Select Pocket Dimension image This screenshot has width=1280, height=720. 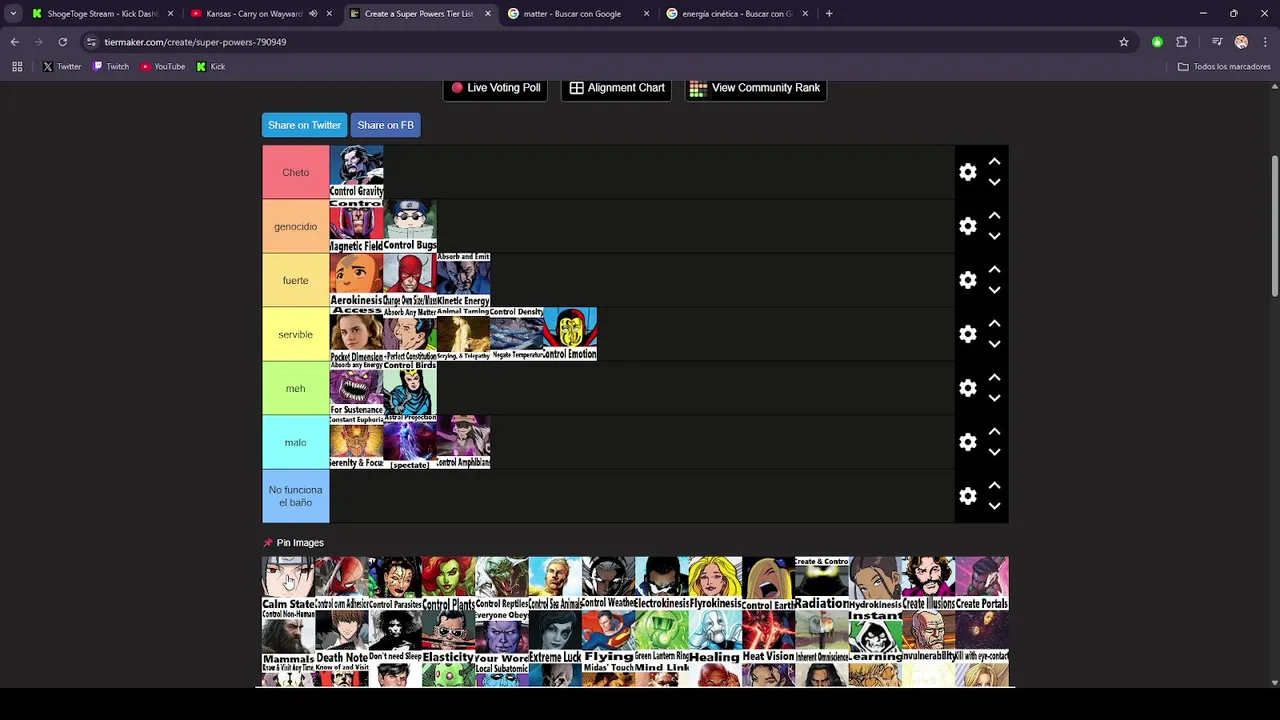tap(356, 334)
